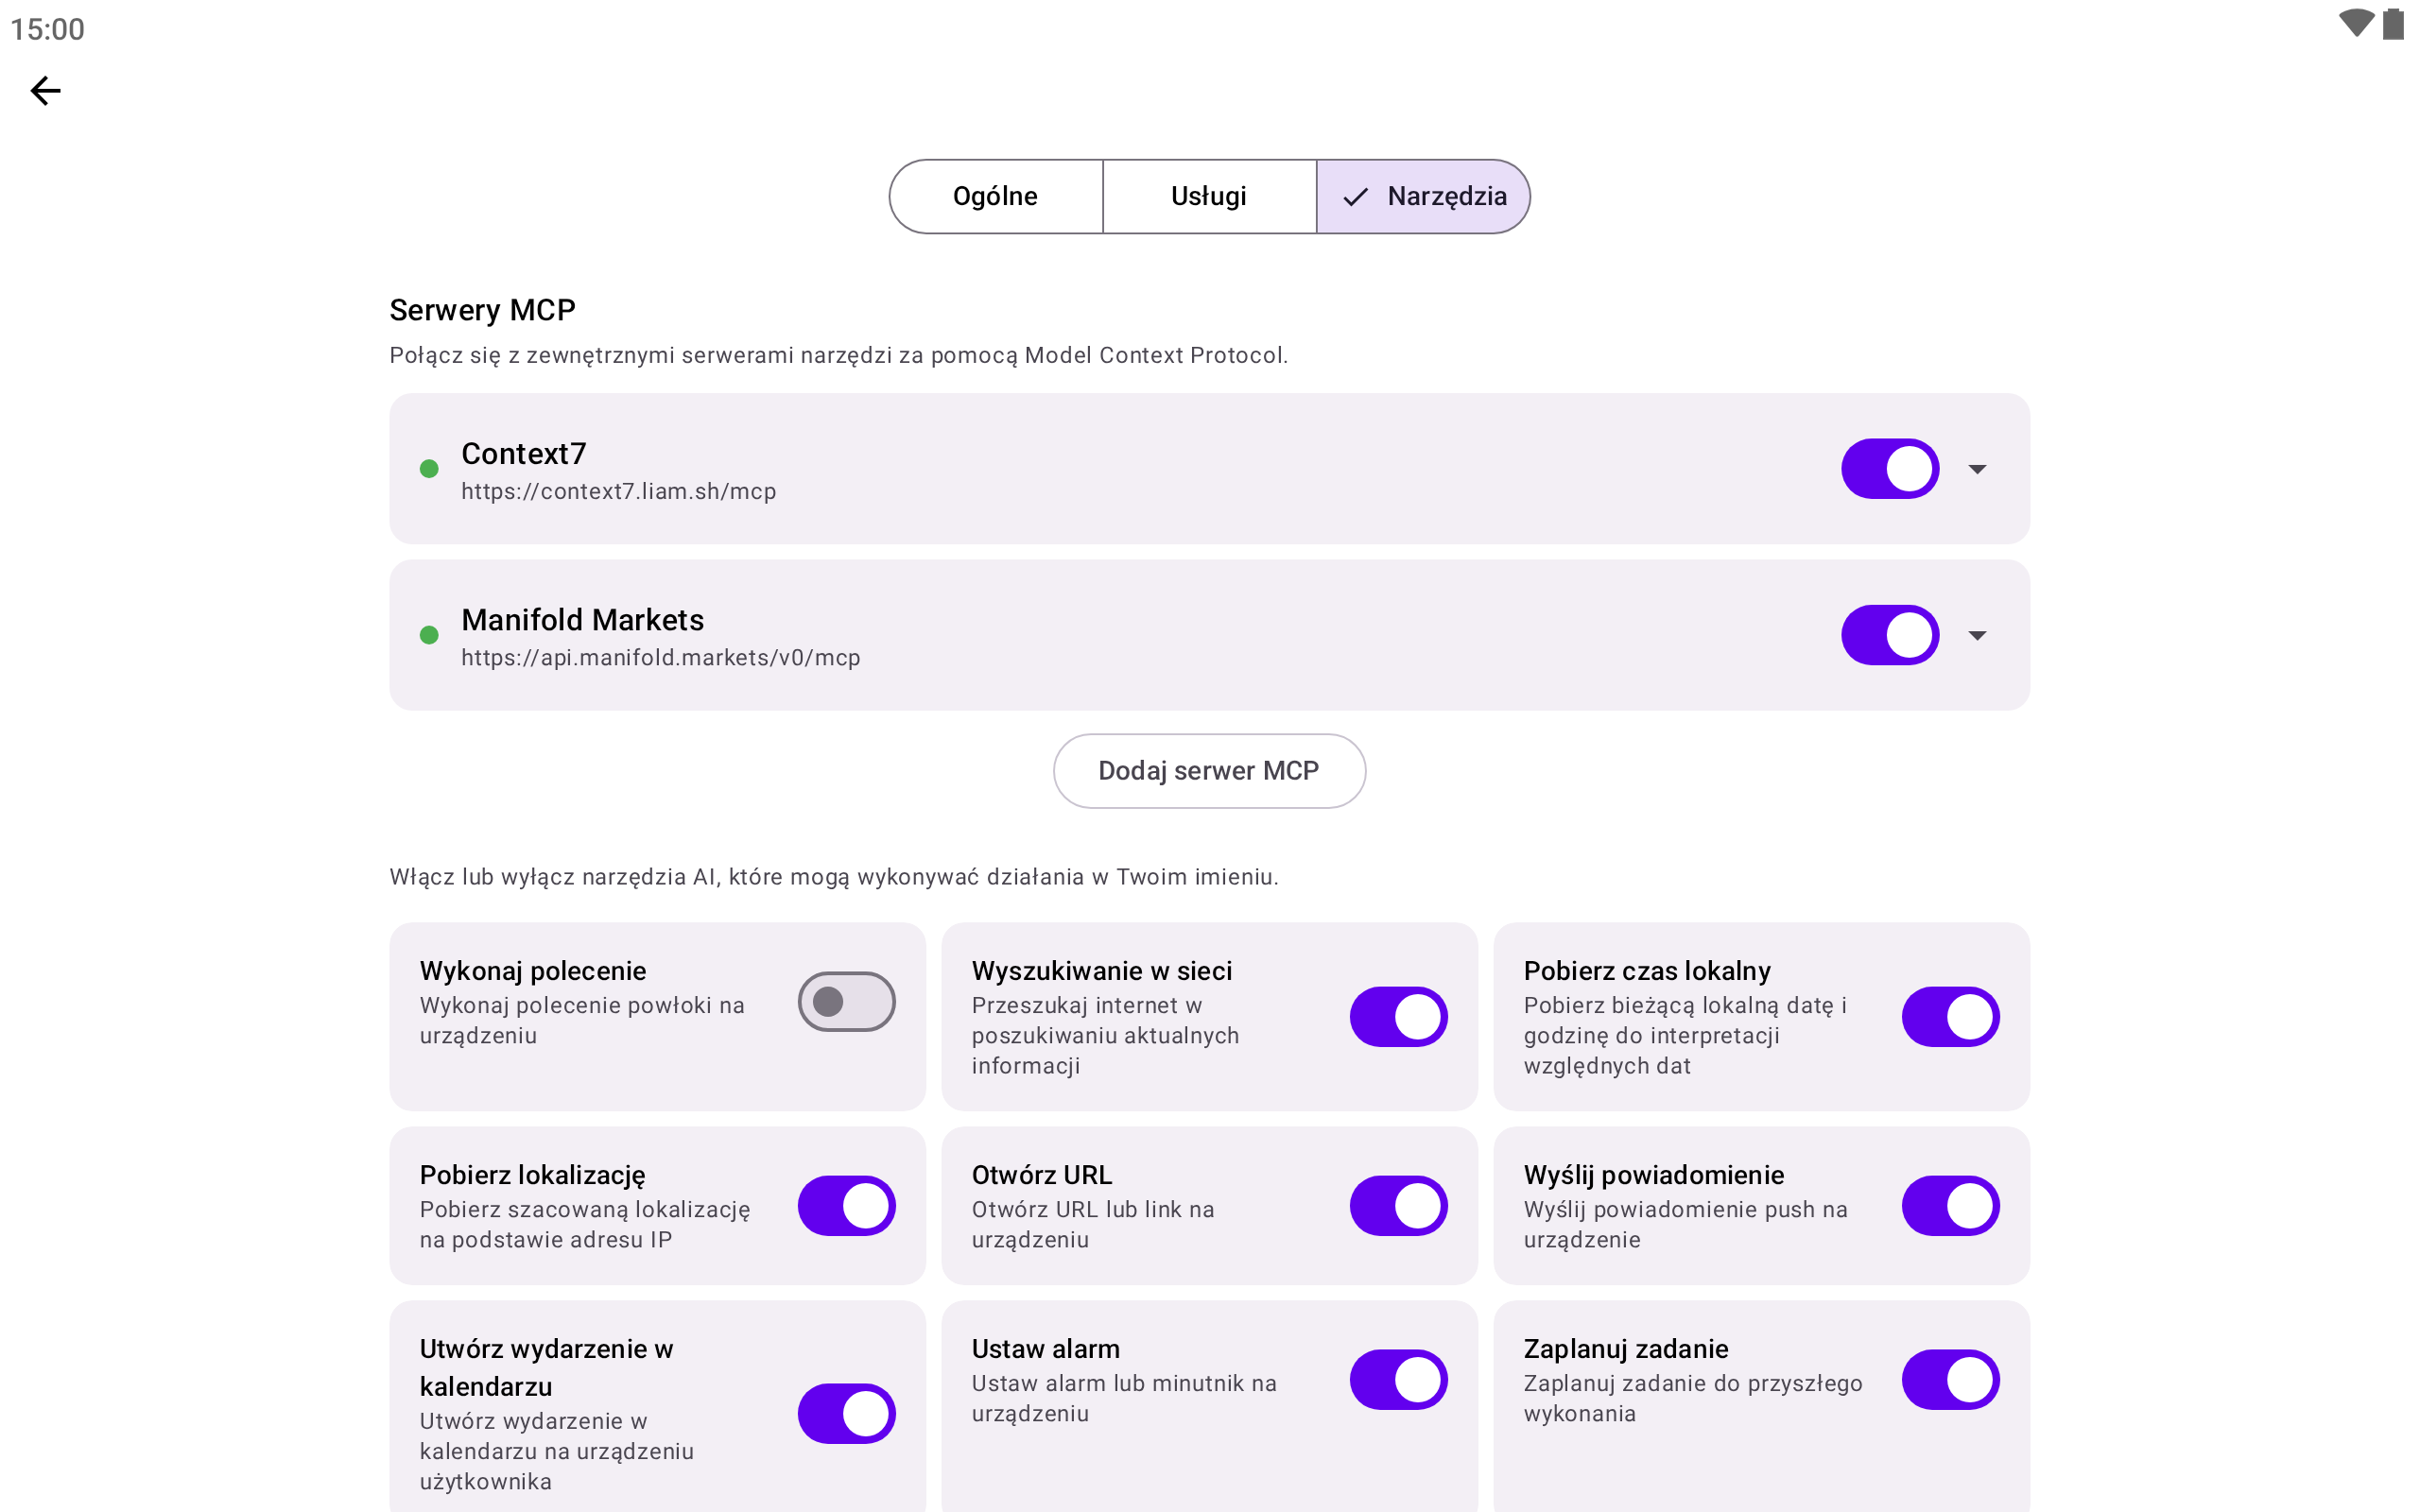Click the battery status icon

click(x=2393, y=24)
